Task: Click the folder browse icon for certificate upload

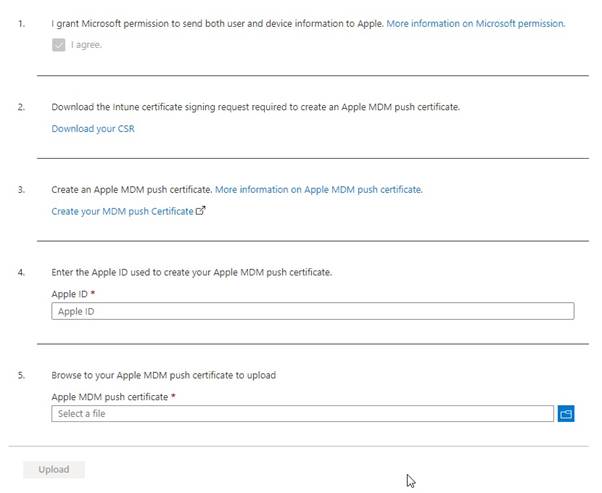Action: click(566, 413)
